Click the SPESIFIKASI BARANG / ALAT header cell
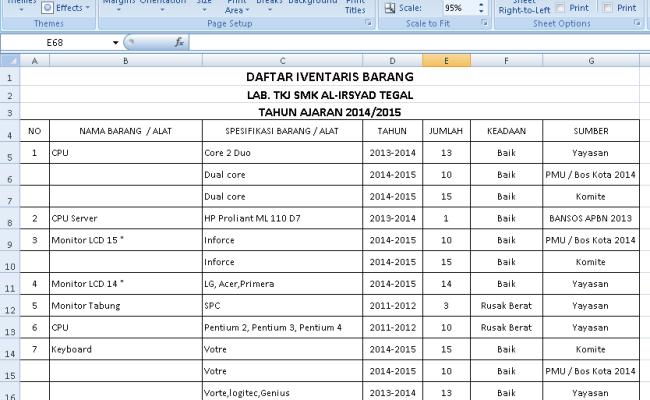The height and width of the screenshot is (400, 650). [282, 131]
